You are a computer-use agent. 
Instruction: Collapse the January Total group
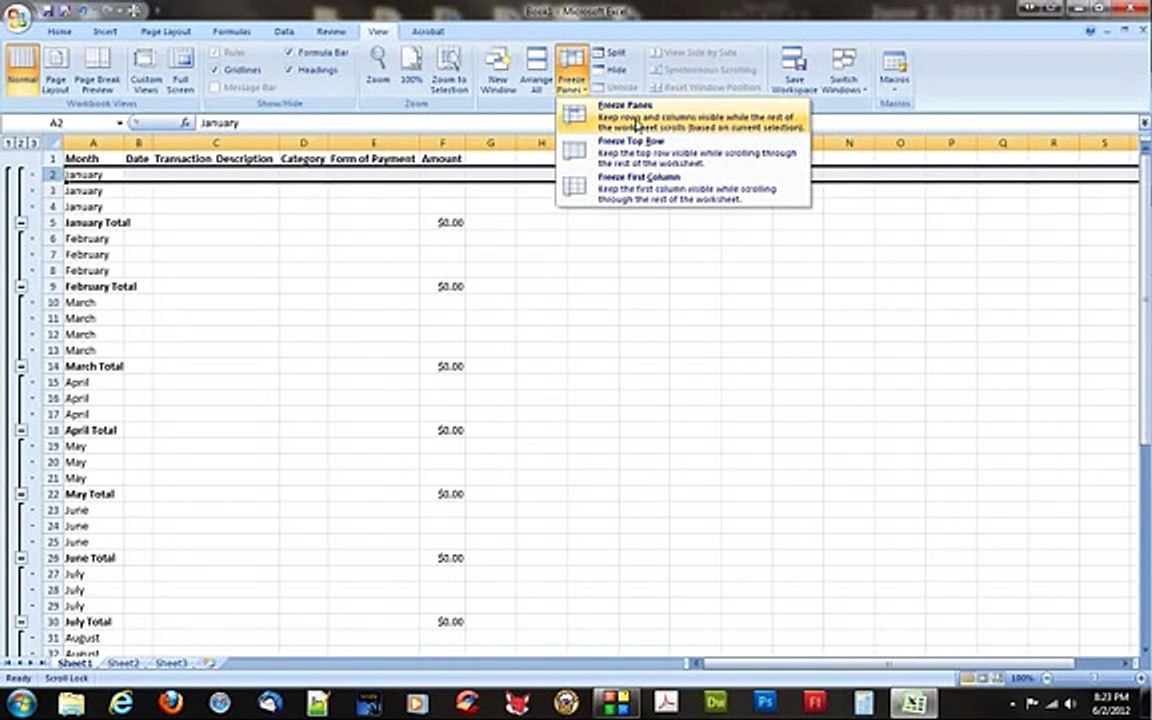pos(21,222)
